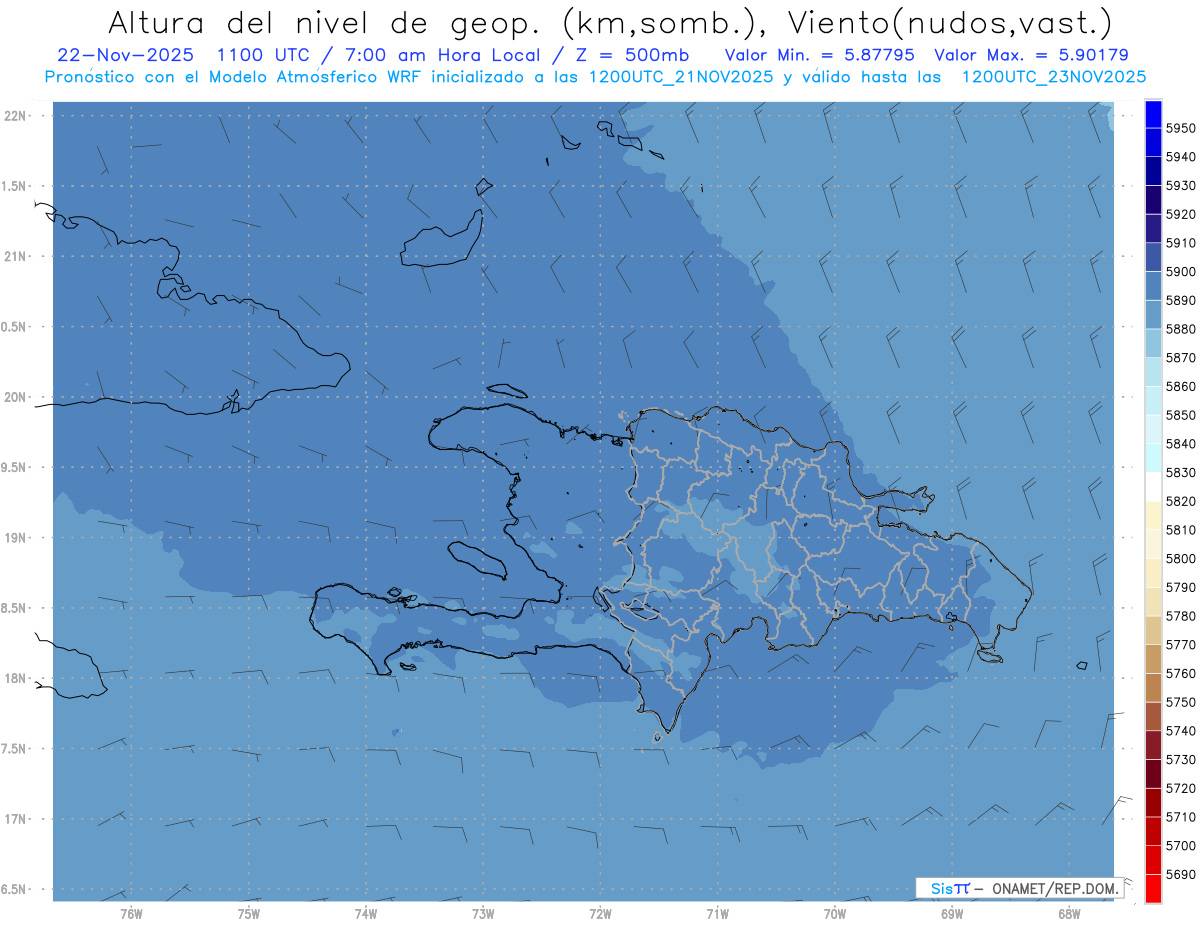Click the '1200UTC_21NOV2025' initialization text
Screen dimensions: 1200x927
[x=681, y=77]
